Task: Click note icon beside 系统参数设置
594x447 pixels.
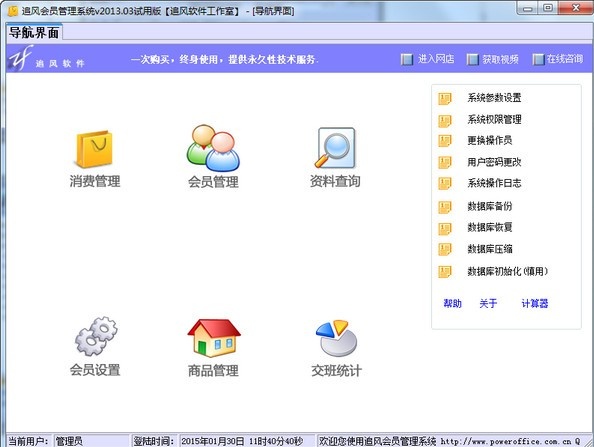Action: (445, 98)
